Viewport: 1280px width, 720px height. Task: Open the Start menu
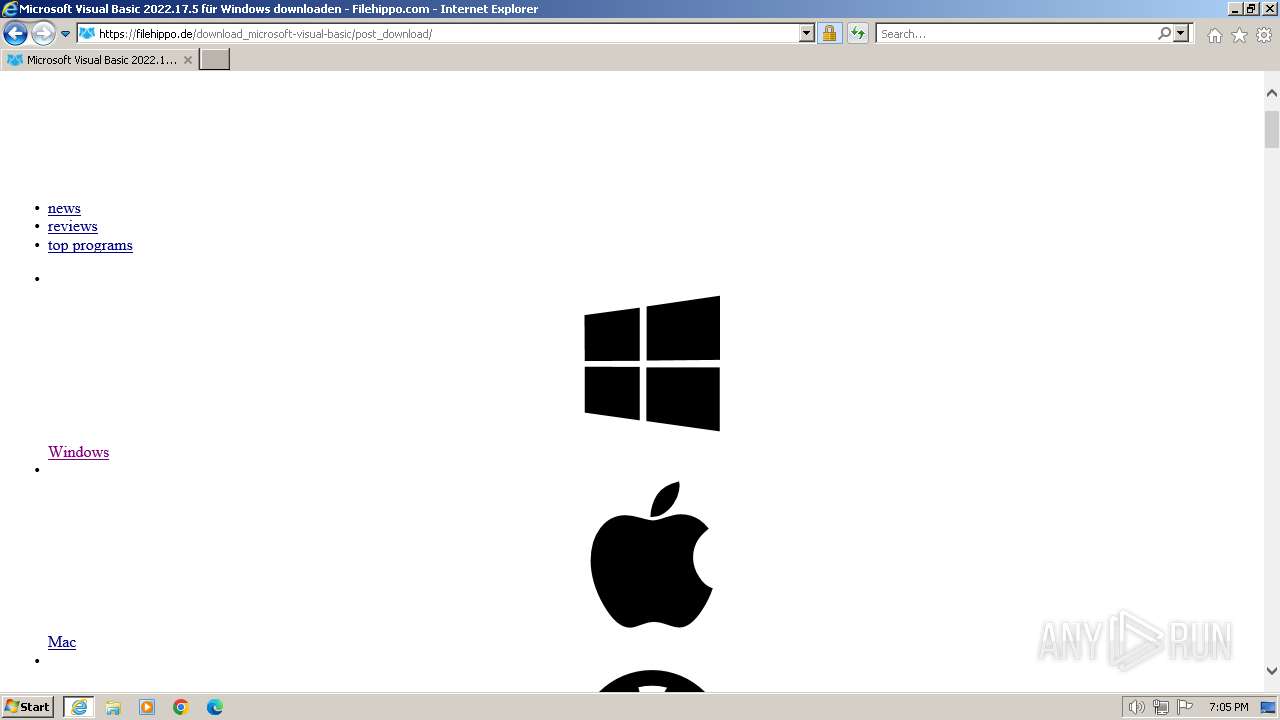(x=28, y=706)
